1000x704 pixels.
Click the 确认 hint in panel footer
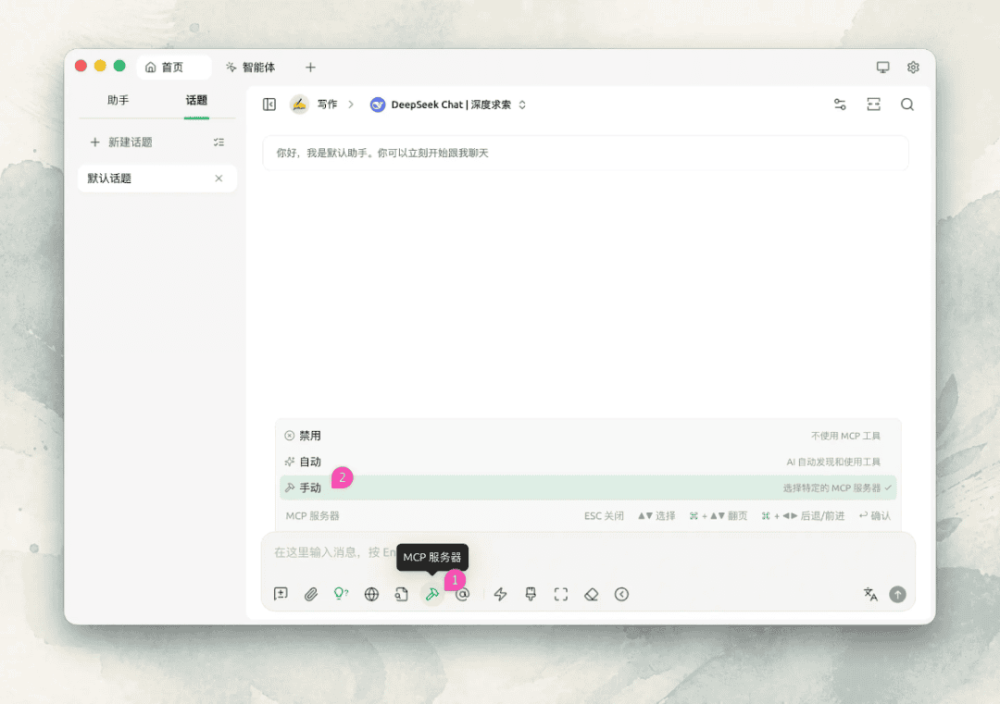coord(875,516)
